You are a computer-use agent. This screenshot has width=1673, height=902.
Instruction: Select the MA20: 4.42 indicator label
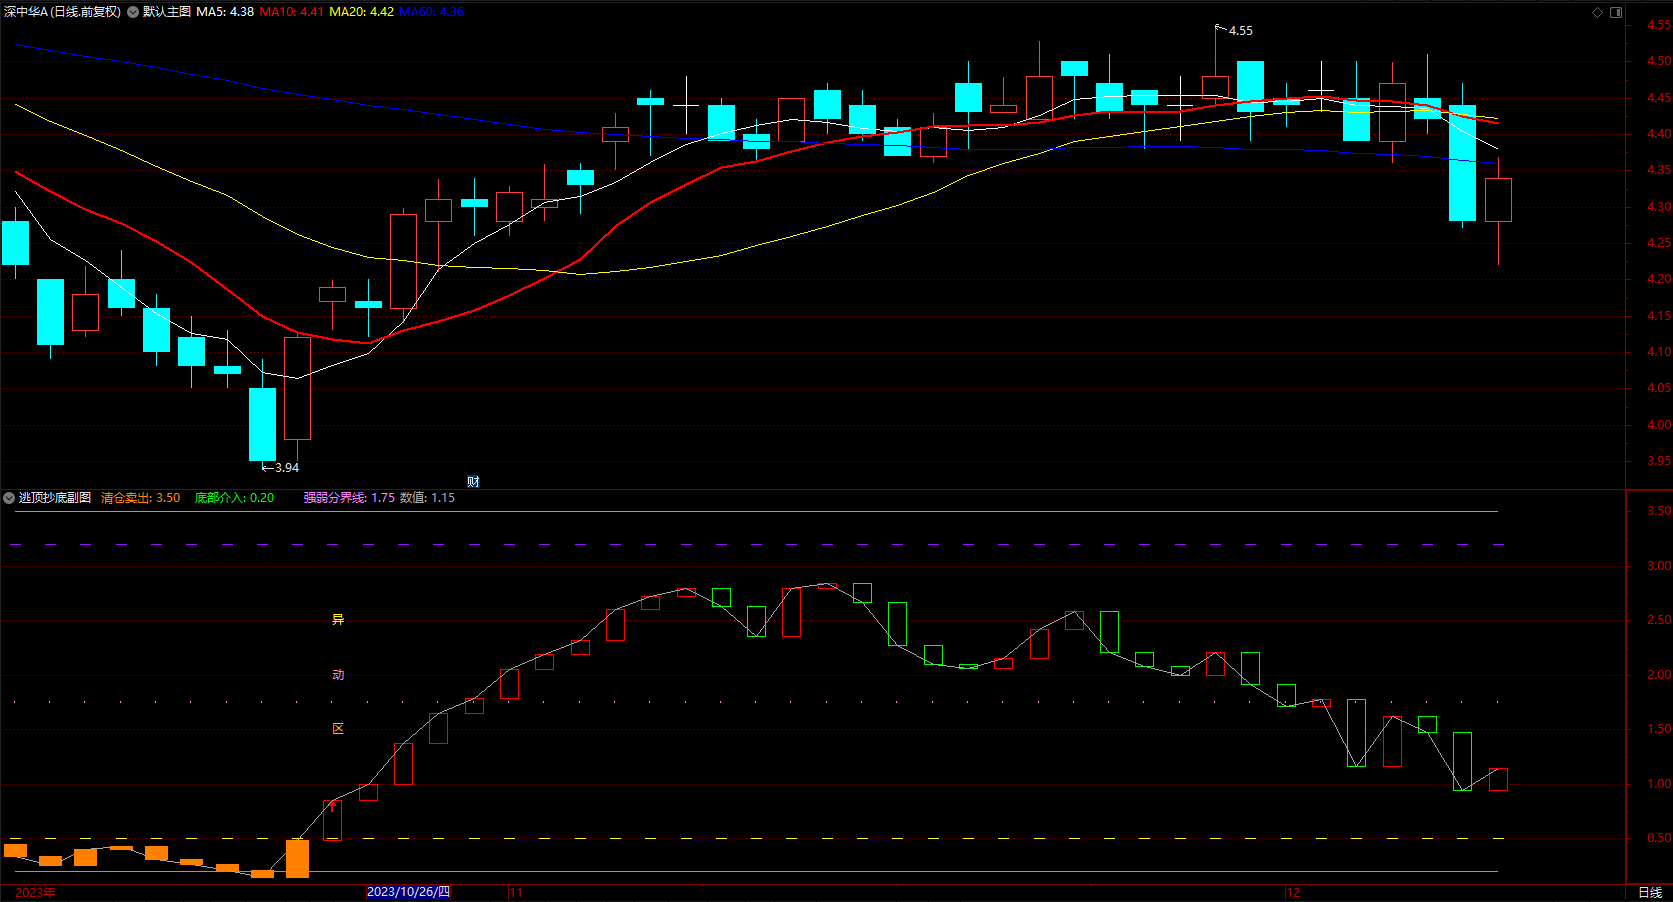point(361,12)
